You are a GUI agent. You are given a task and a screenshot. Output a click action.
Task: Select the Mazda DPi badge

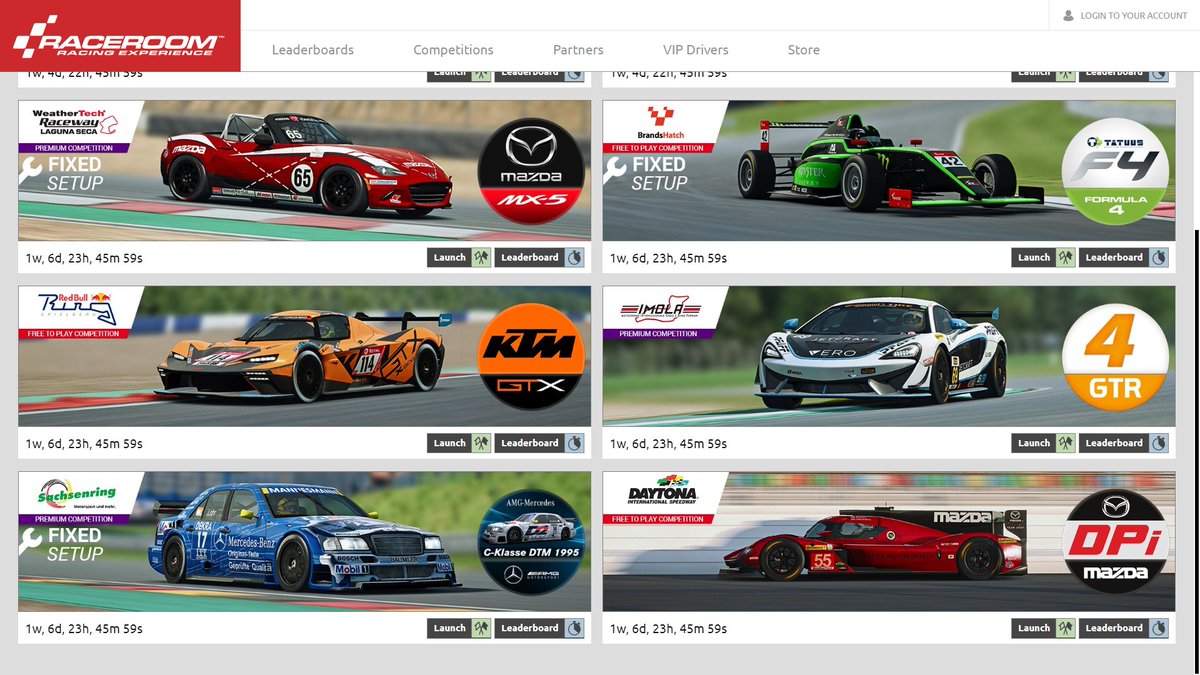[x=1118, y=547]
